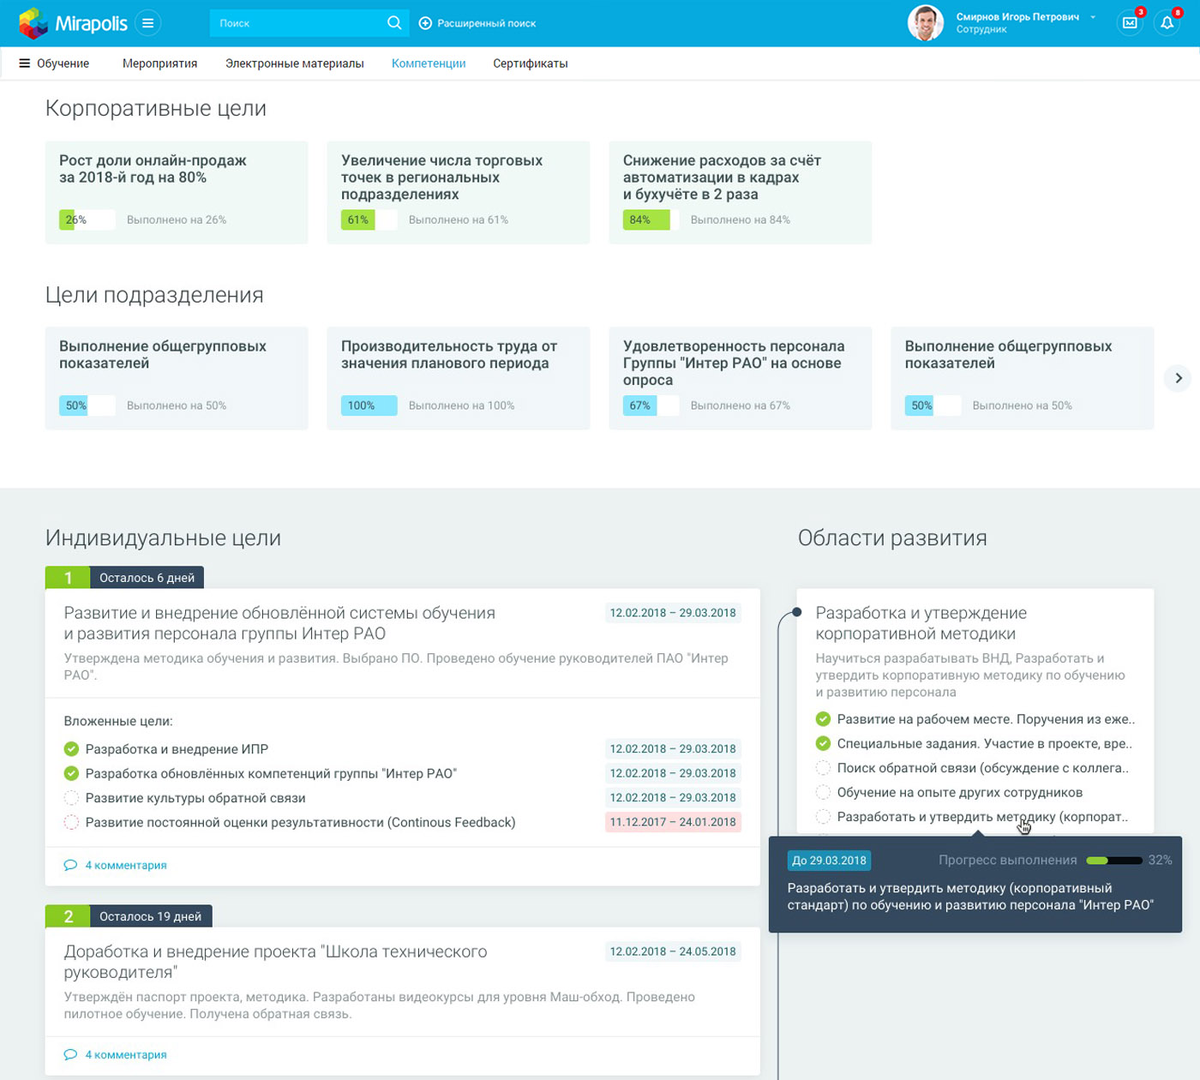Open 4 комментария link under goal 2

coord(126,1054)
